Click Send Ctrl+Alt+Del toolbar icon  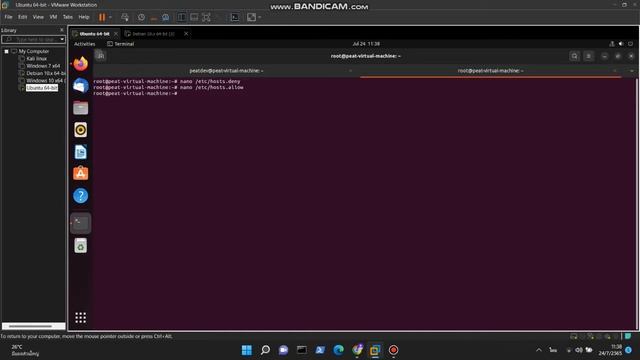click(x=125, y=17)
